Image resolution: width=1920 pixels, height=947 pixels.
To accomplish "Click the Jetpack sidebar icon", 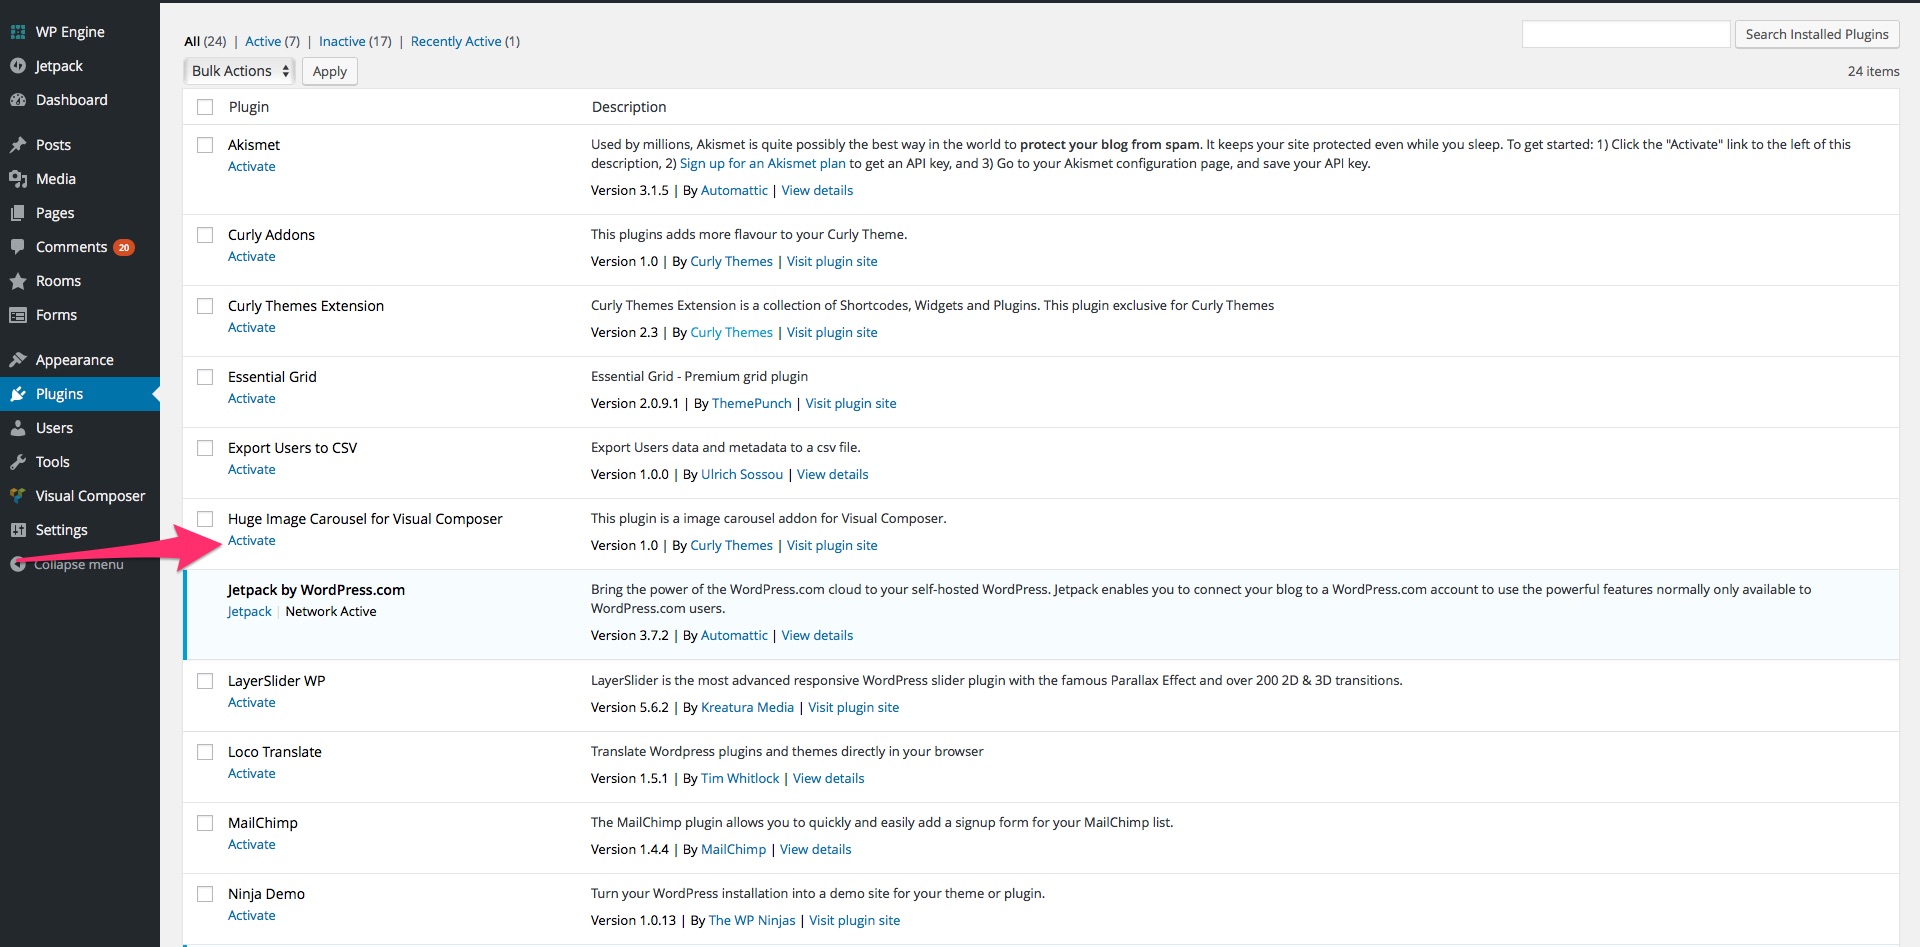I will [x=17, y=66].
